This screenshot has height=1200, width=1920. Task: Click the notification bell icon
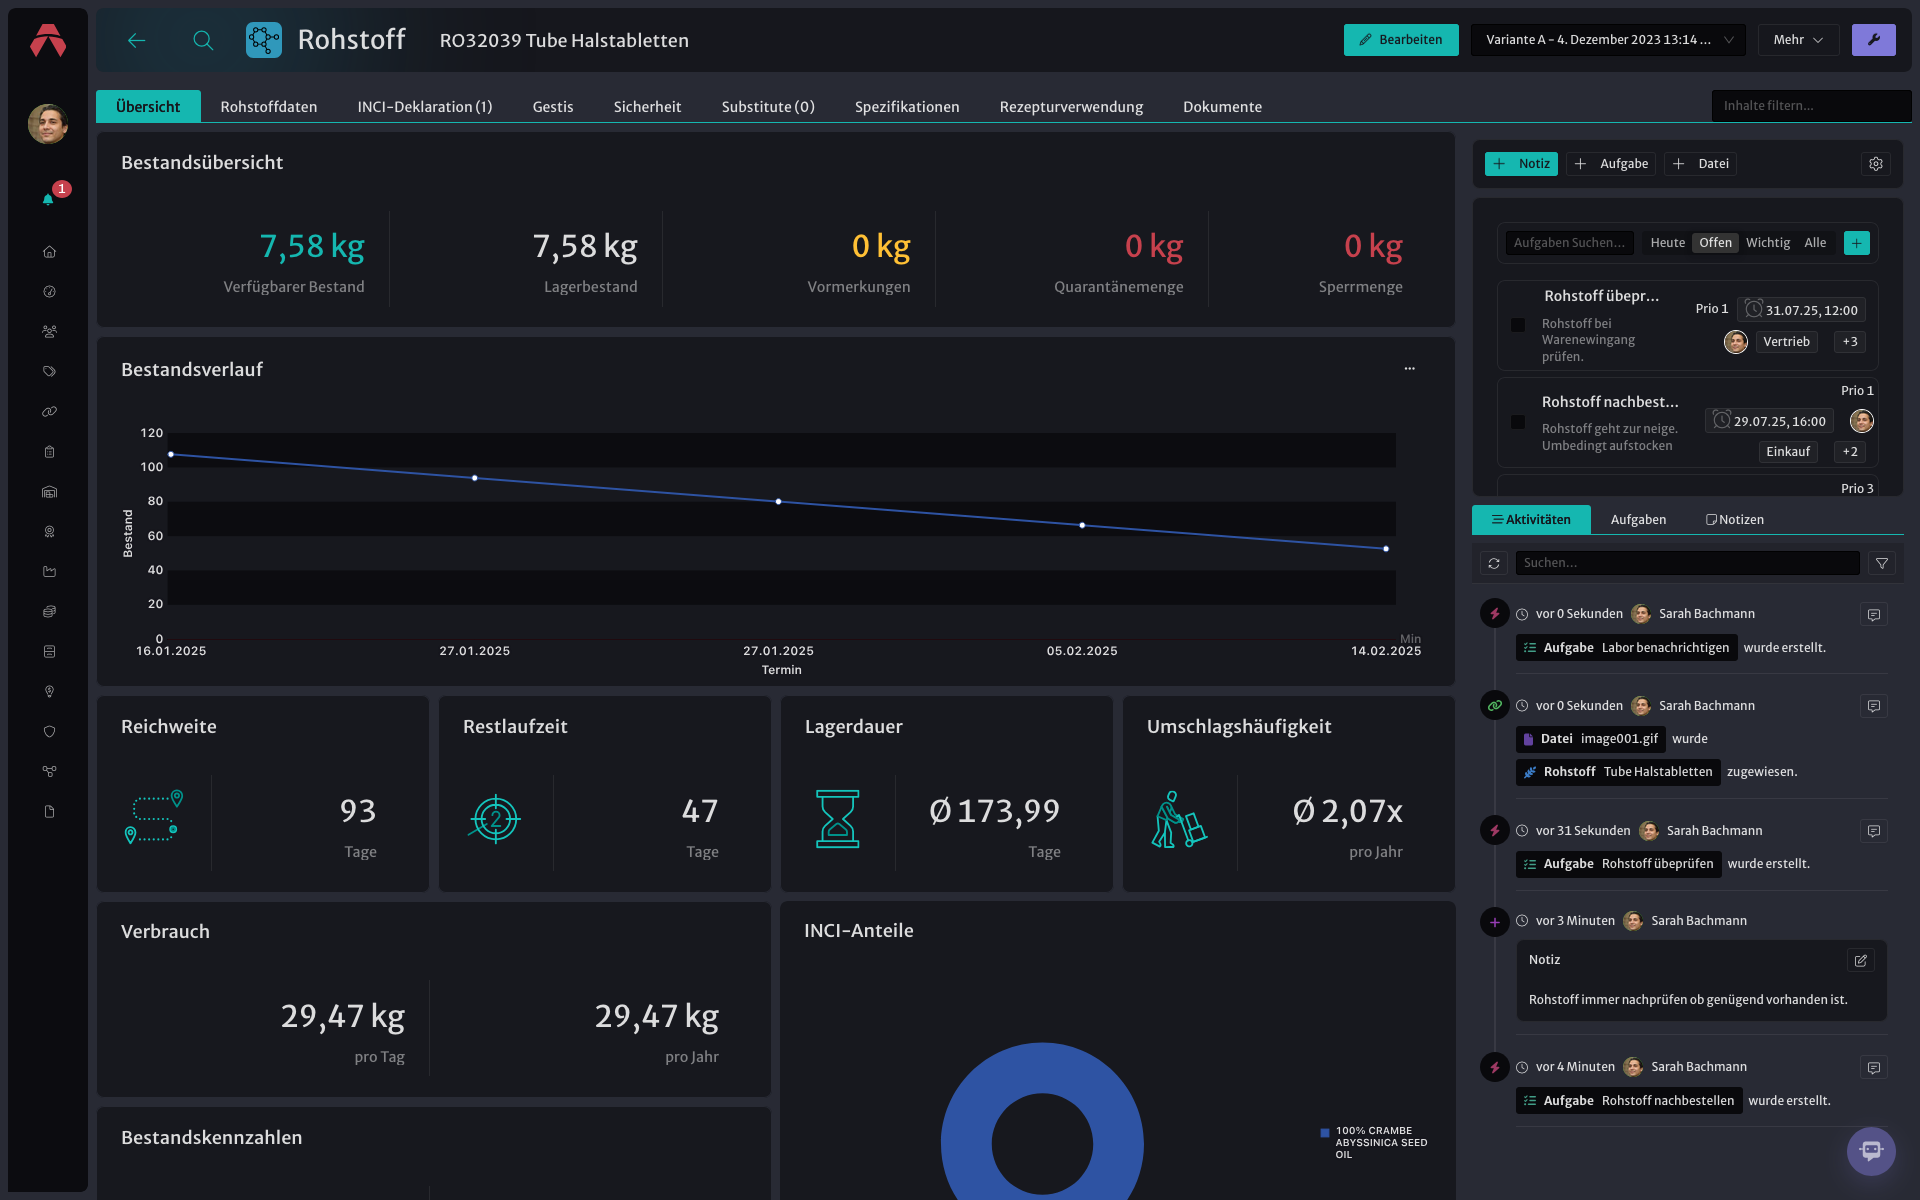[x=48, y=199]
